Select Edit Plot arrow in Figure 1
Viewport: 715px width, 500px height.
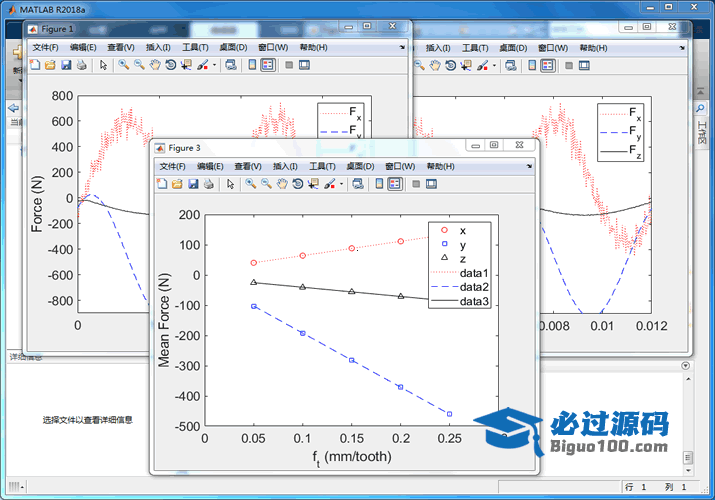[x=104, y=65]
